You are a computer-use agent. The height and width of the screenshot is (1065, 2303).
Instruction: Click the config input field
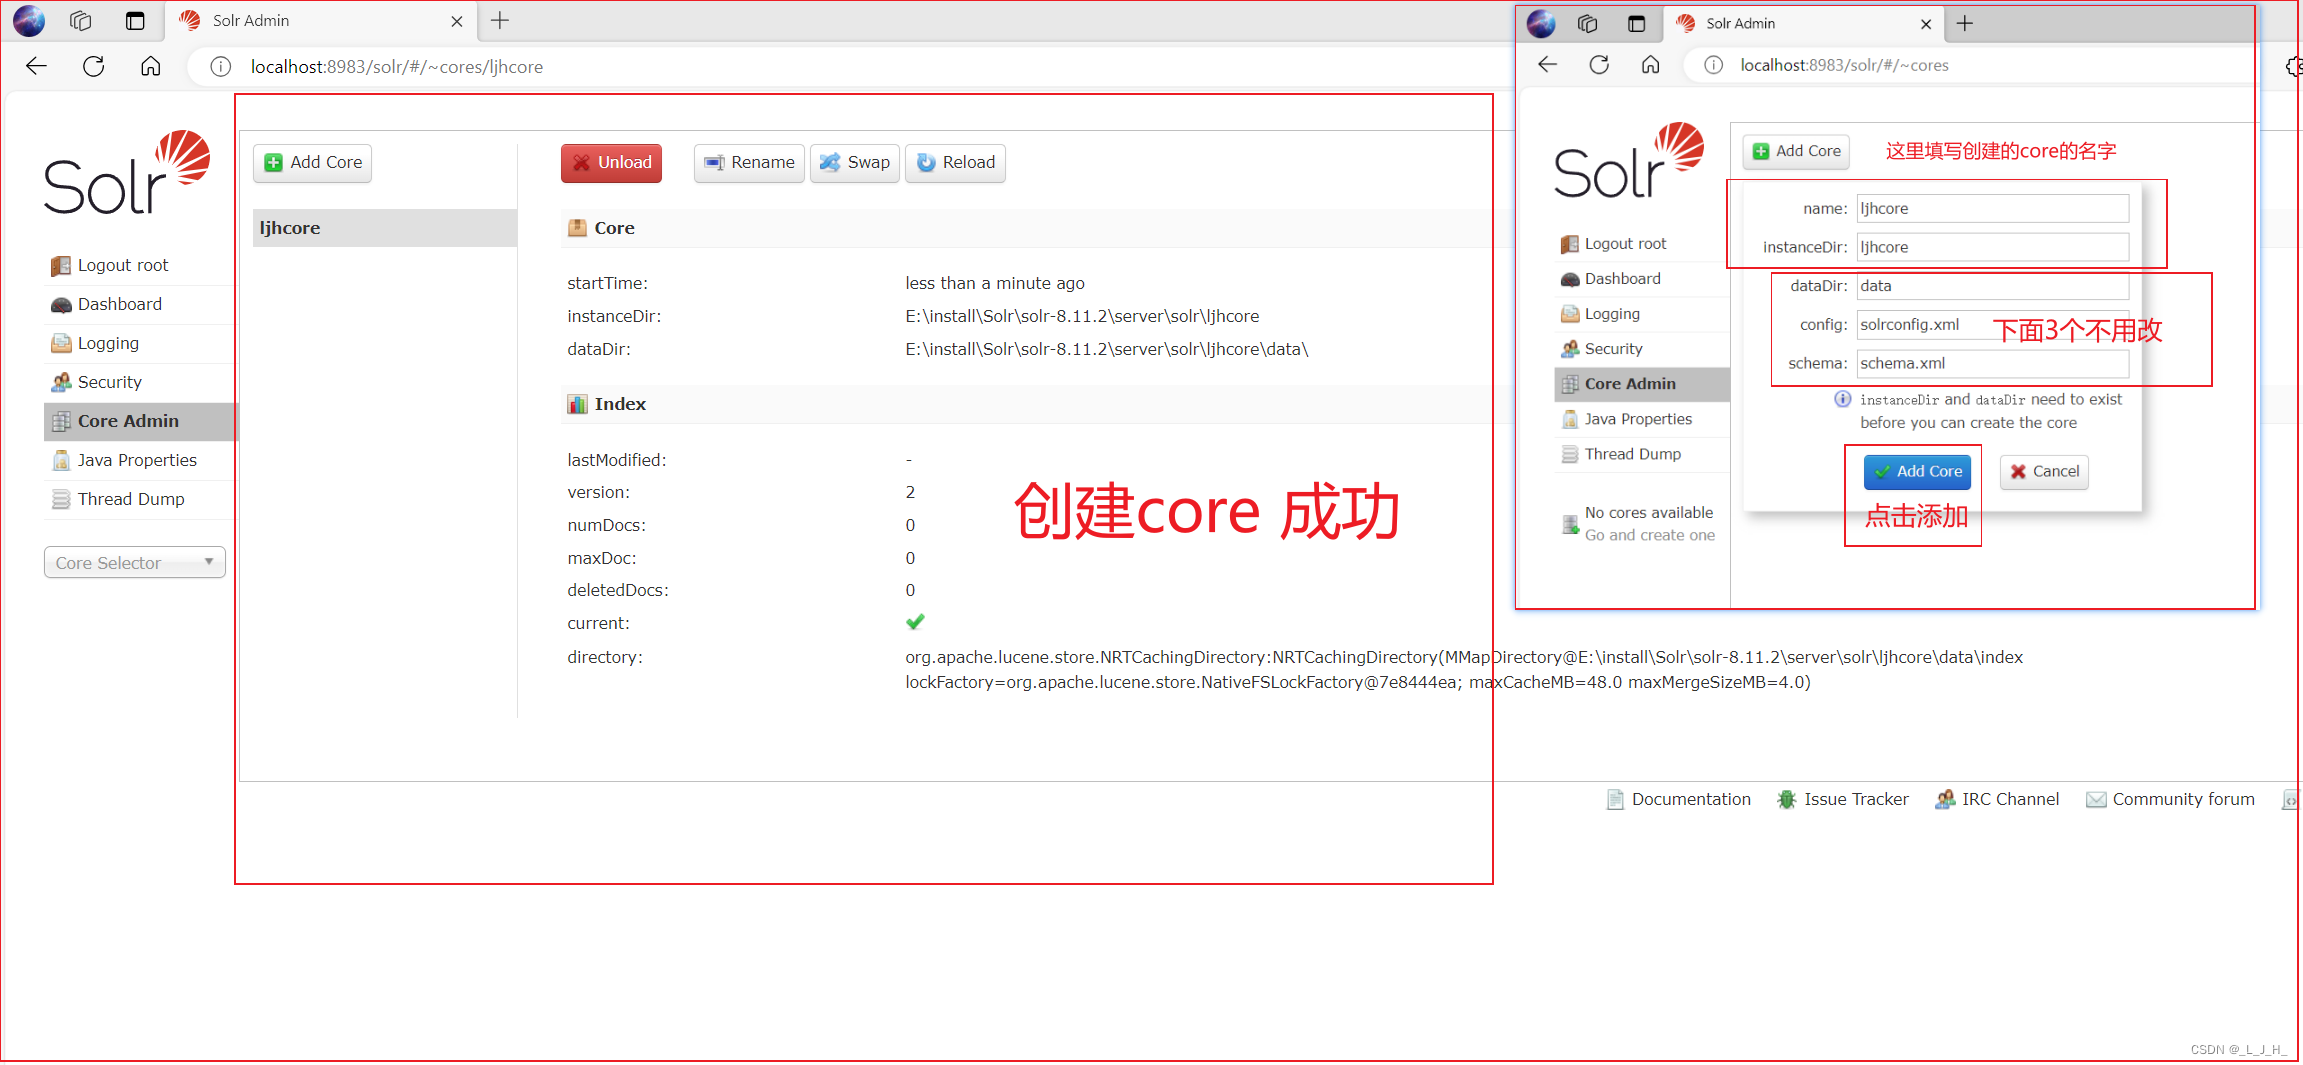pos(1993,325)
